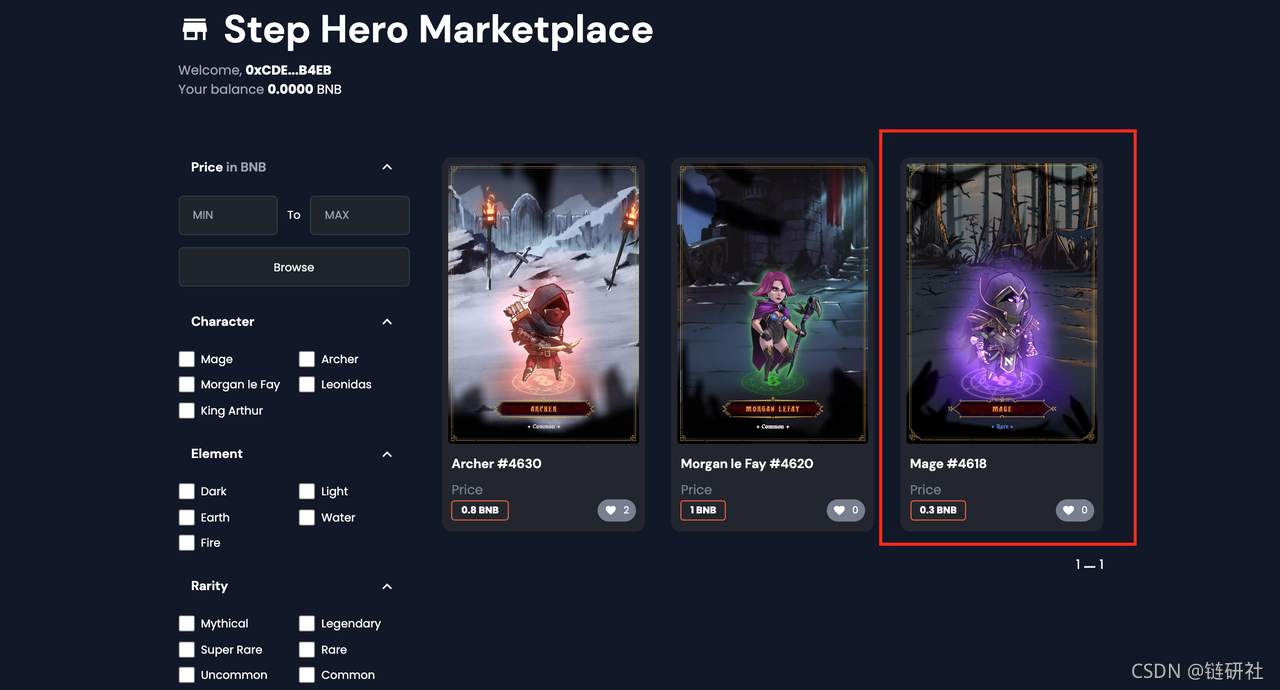
Task: Click the 0.3 BNB price tag
Action: [938, 510]
